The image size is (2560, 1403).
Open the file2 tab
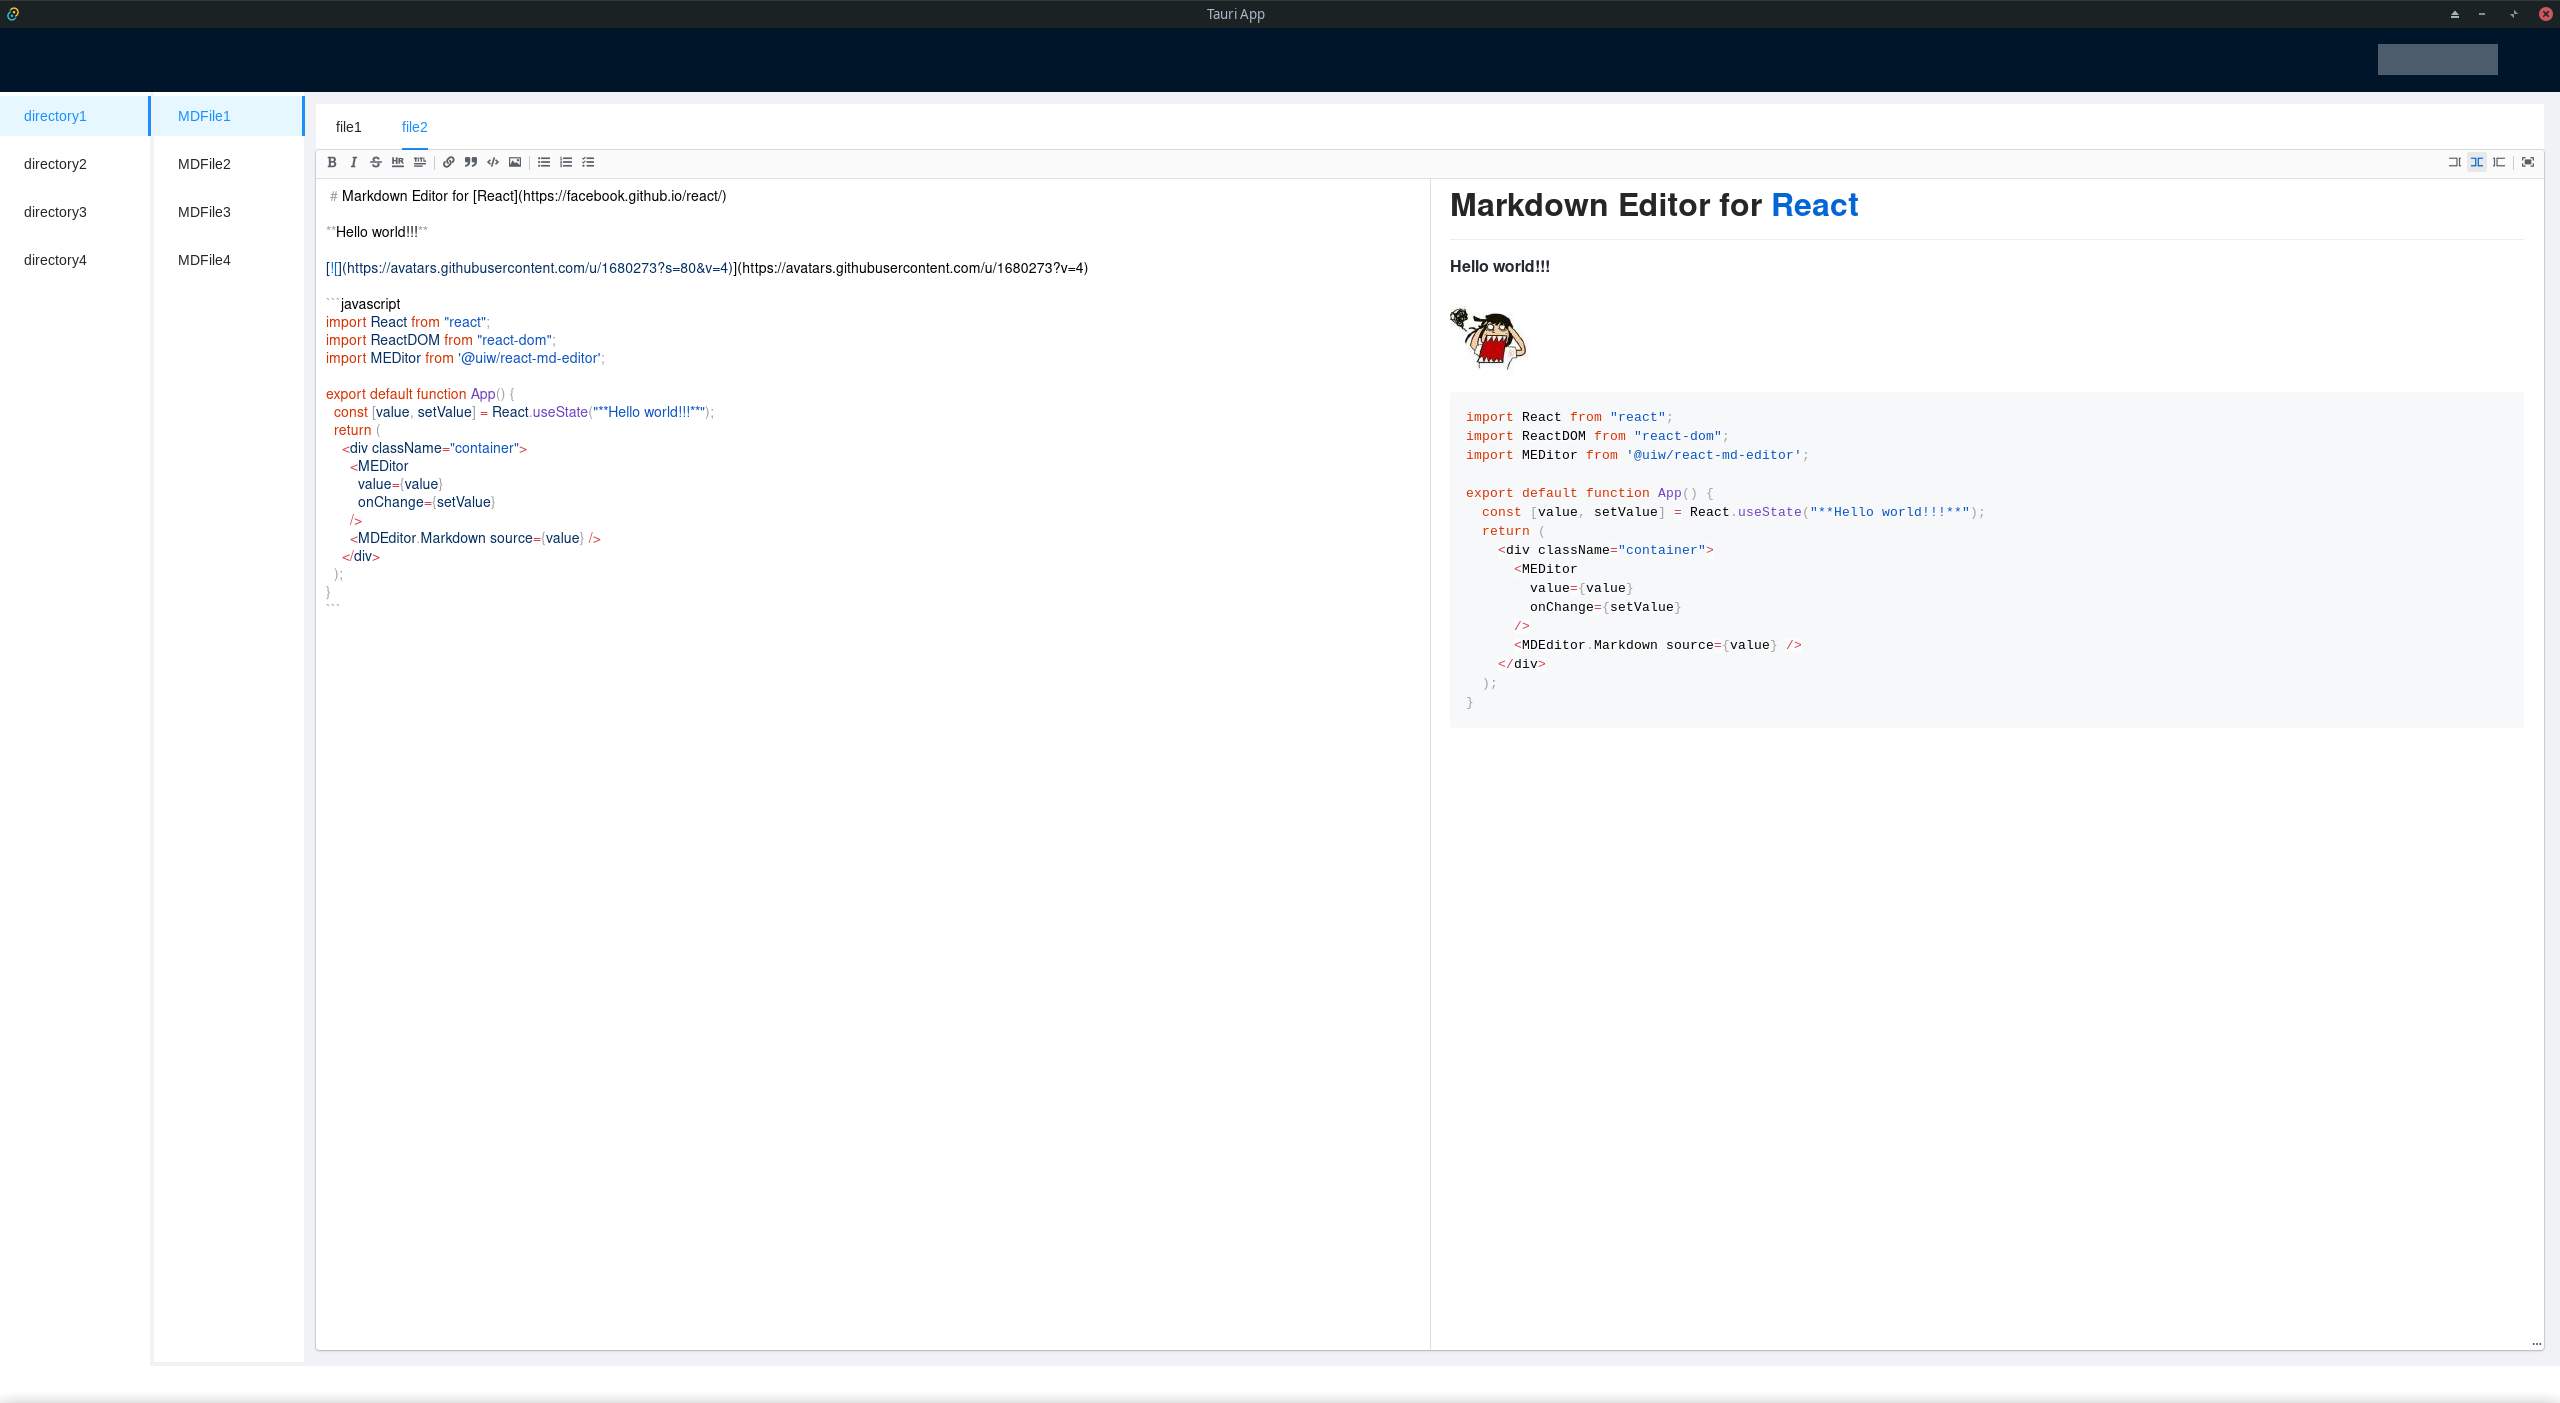pos(415,127)
